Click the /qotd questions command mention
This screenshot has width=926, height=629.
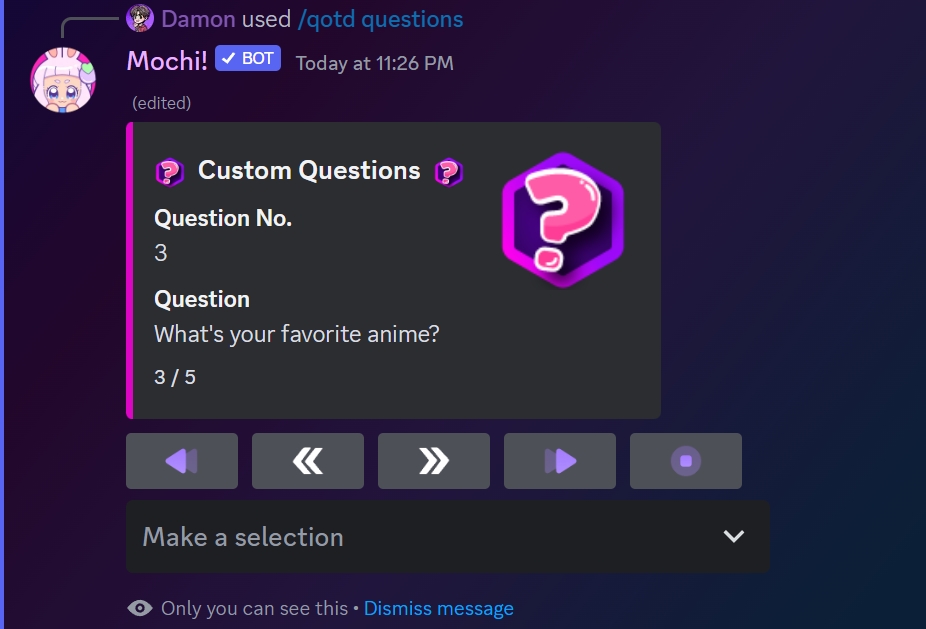pos(380,18)
